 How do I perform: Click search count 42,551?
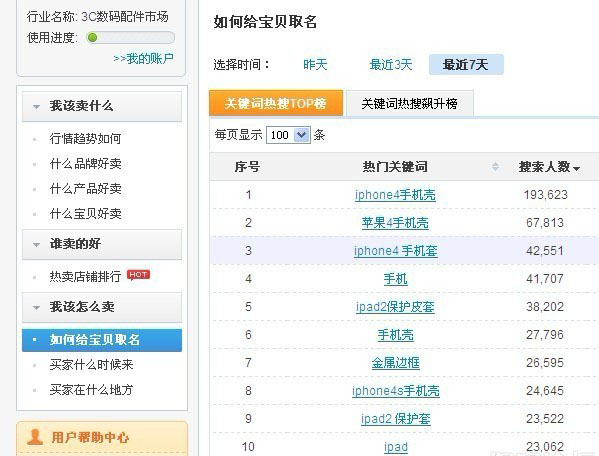(x=545, y=251)
